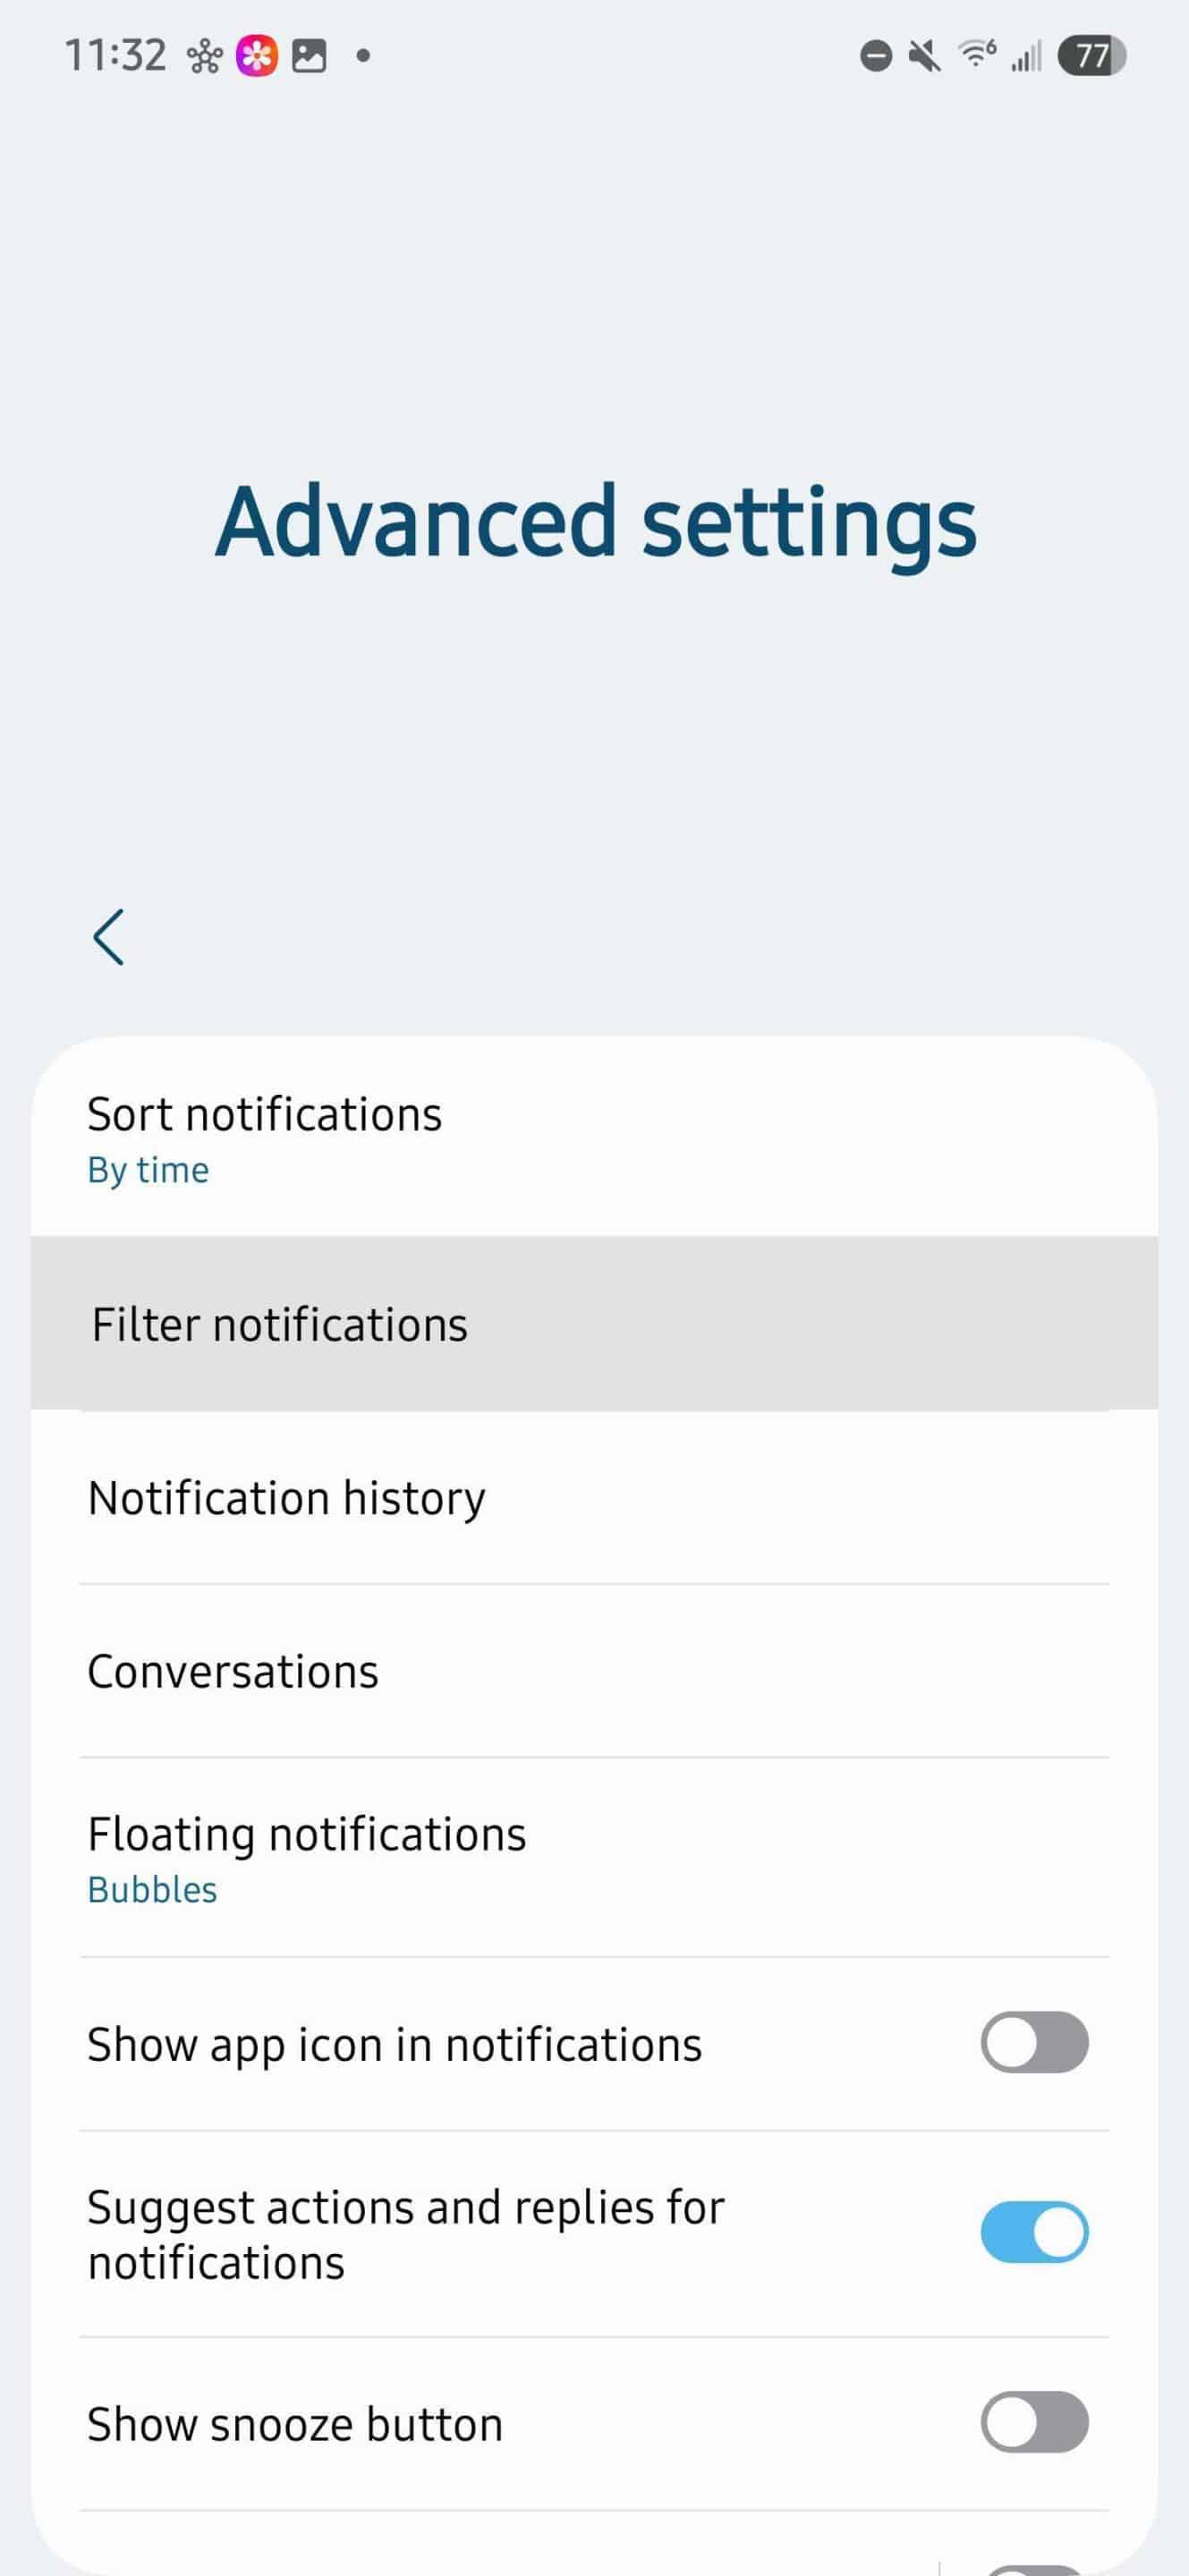Tap the Advanced settings page title

(595, 522)
